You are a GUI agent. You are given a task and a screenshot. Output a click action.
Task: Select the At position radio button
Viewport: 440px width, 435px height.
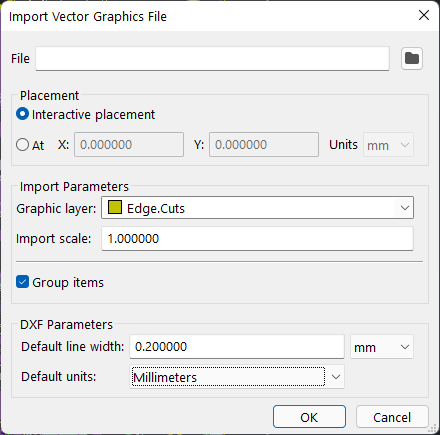point(22,145)
